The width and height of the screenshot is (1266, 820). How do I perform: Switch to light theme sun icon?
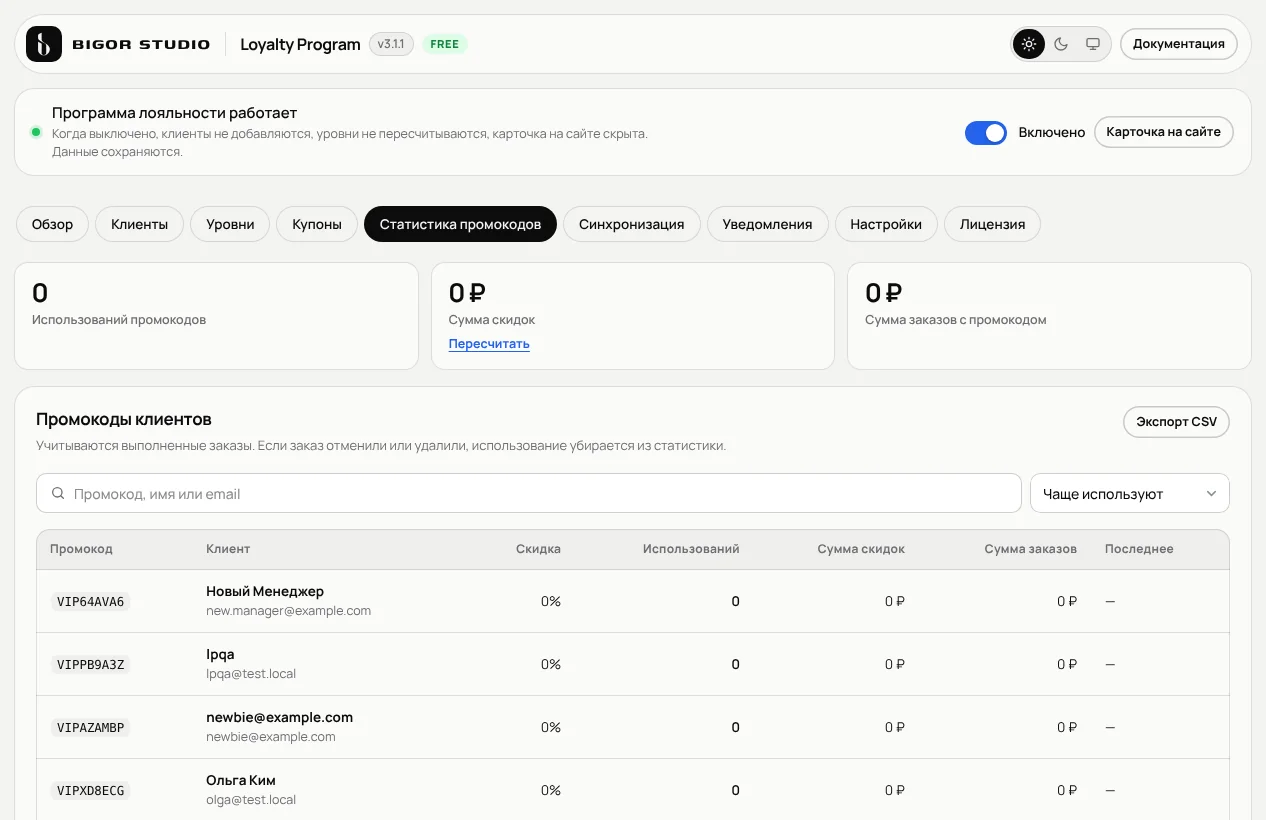[x=1029, y=44]
